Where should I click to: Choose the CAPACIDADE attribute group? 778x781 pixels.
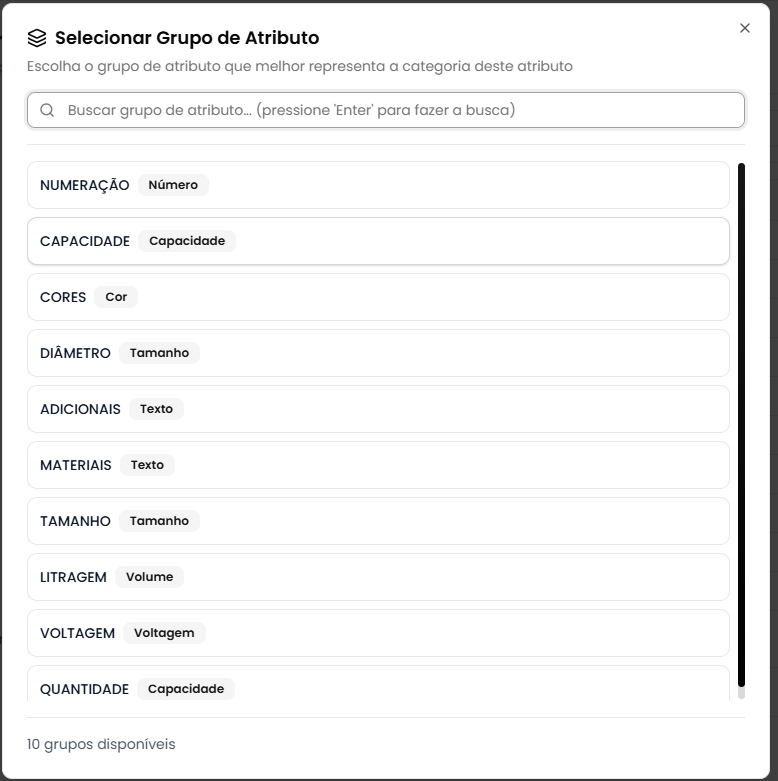tap(378, 241)
